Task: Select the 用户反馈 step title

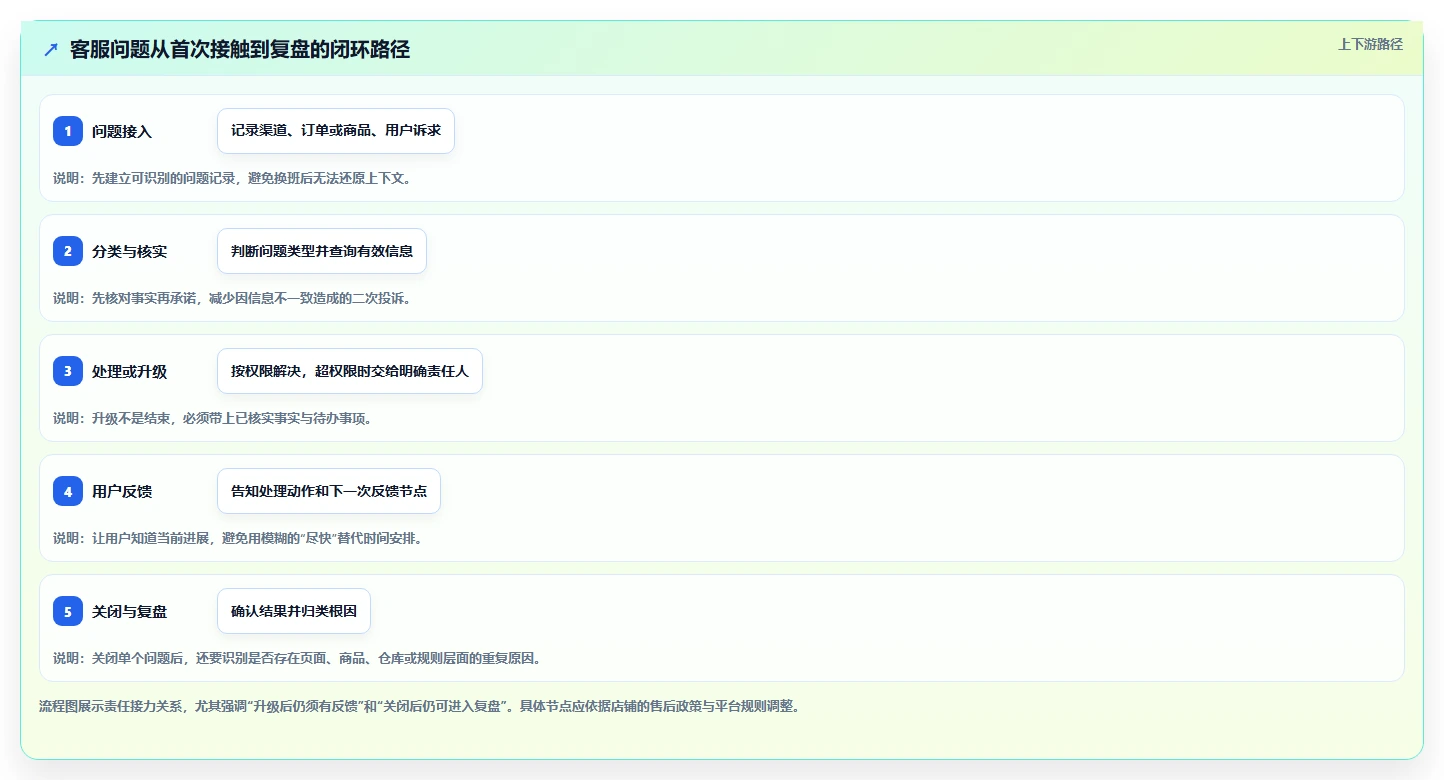Action: (122, 492)
